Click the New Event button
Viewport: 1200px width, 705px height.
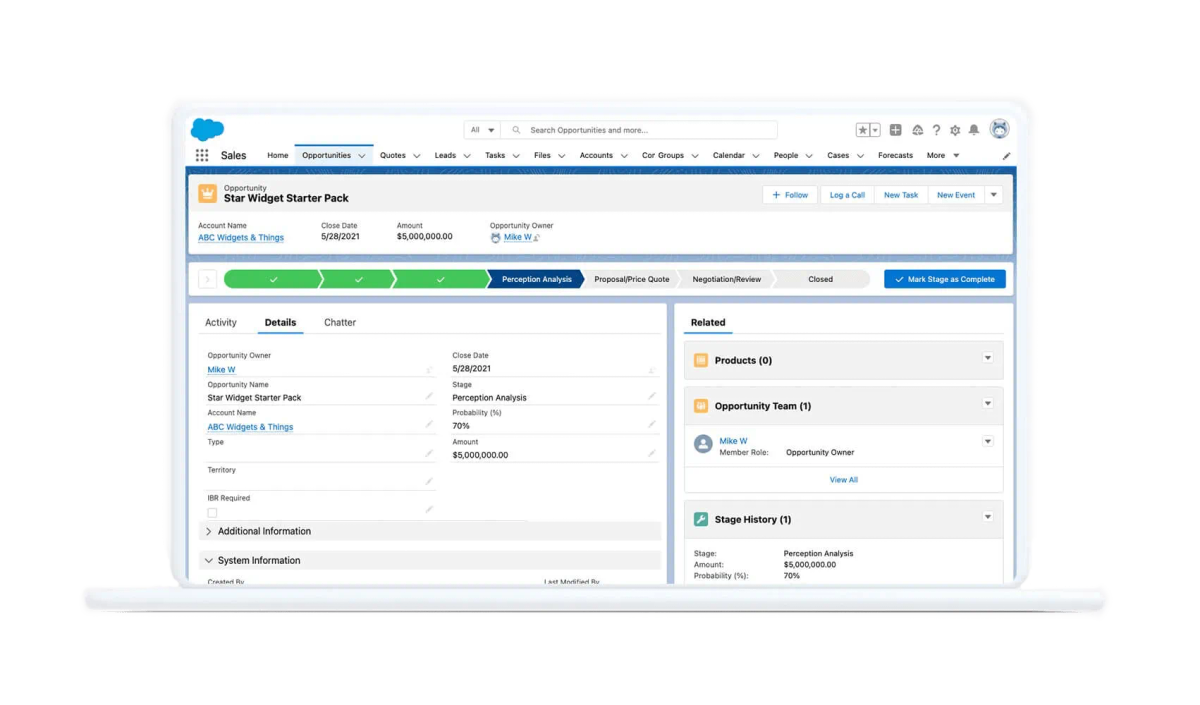pyautogui.click(x=956, y=195)
